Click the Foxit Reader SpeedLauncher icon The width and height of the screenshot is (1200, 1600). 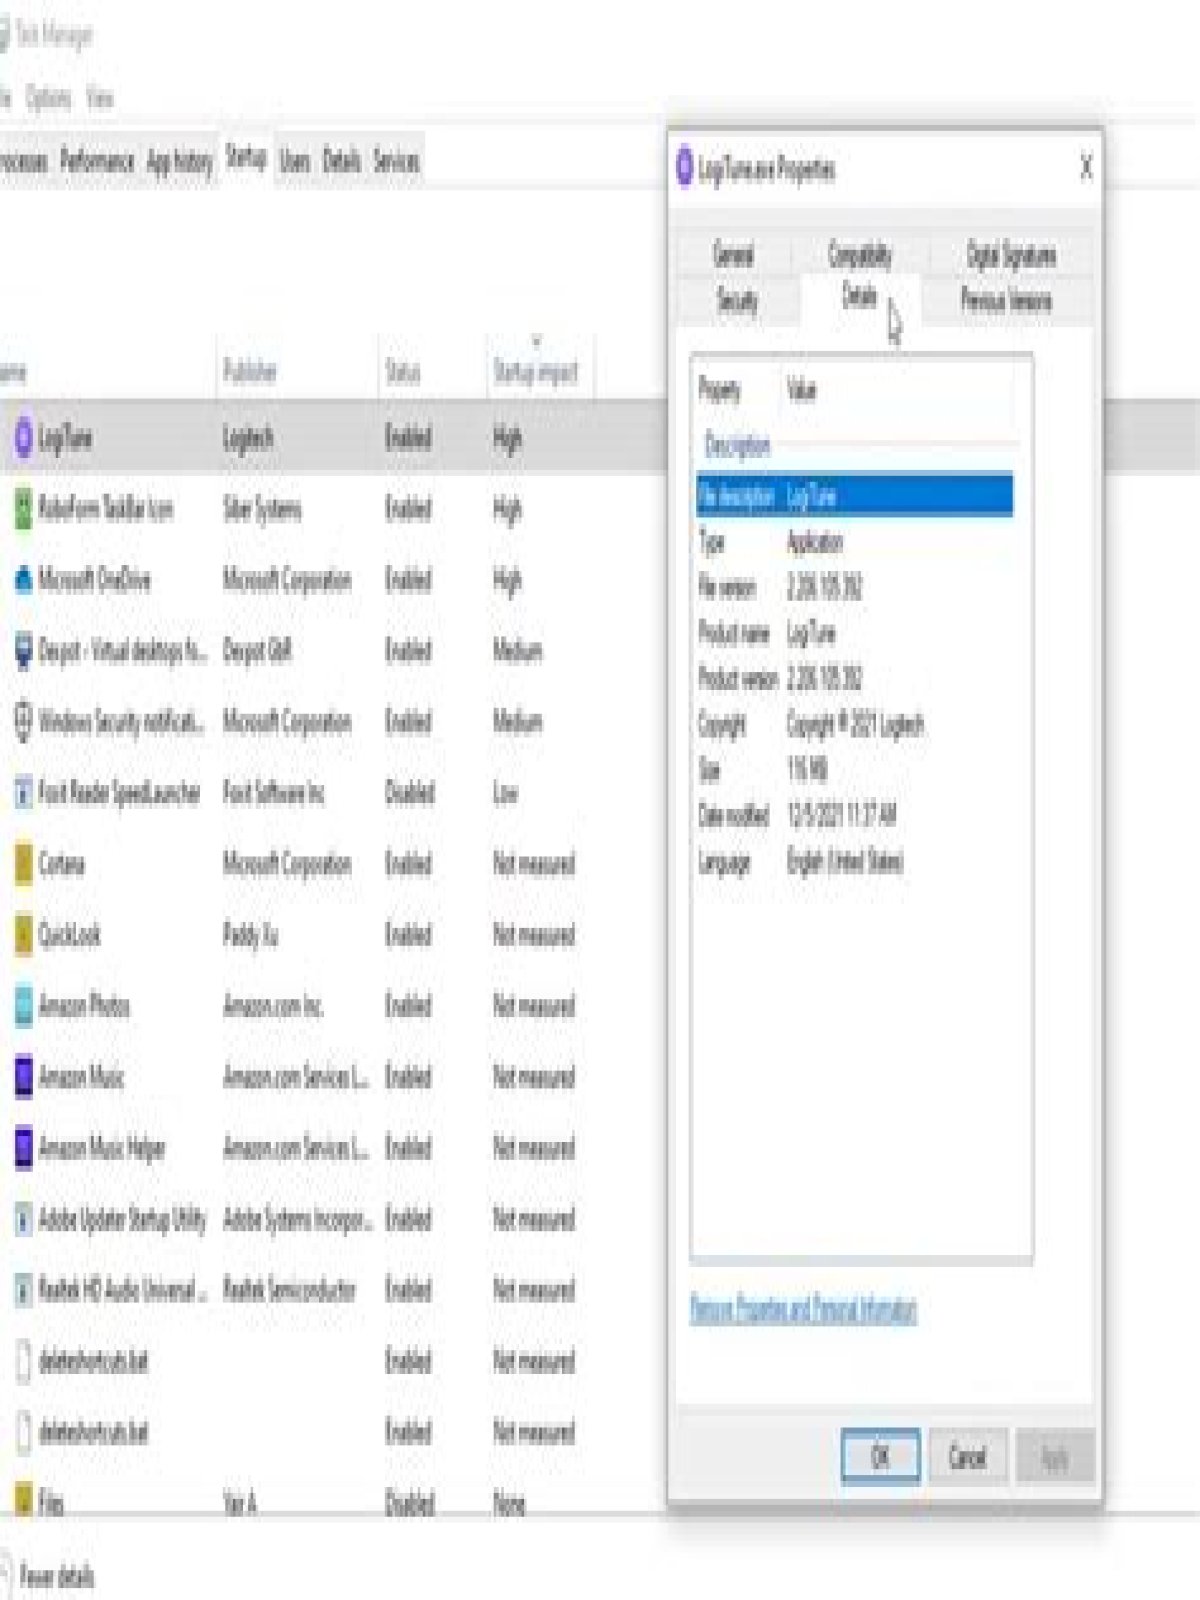(x=23, y=793)
